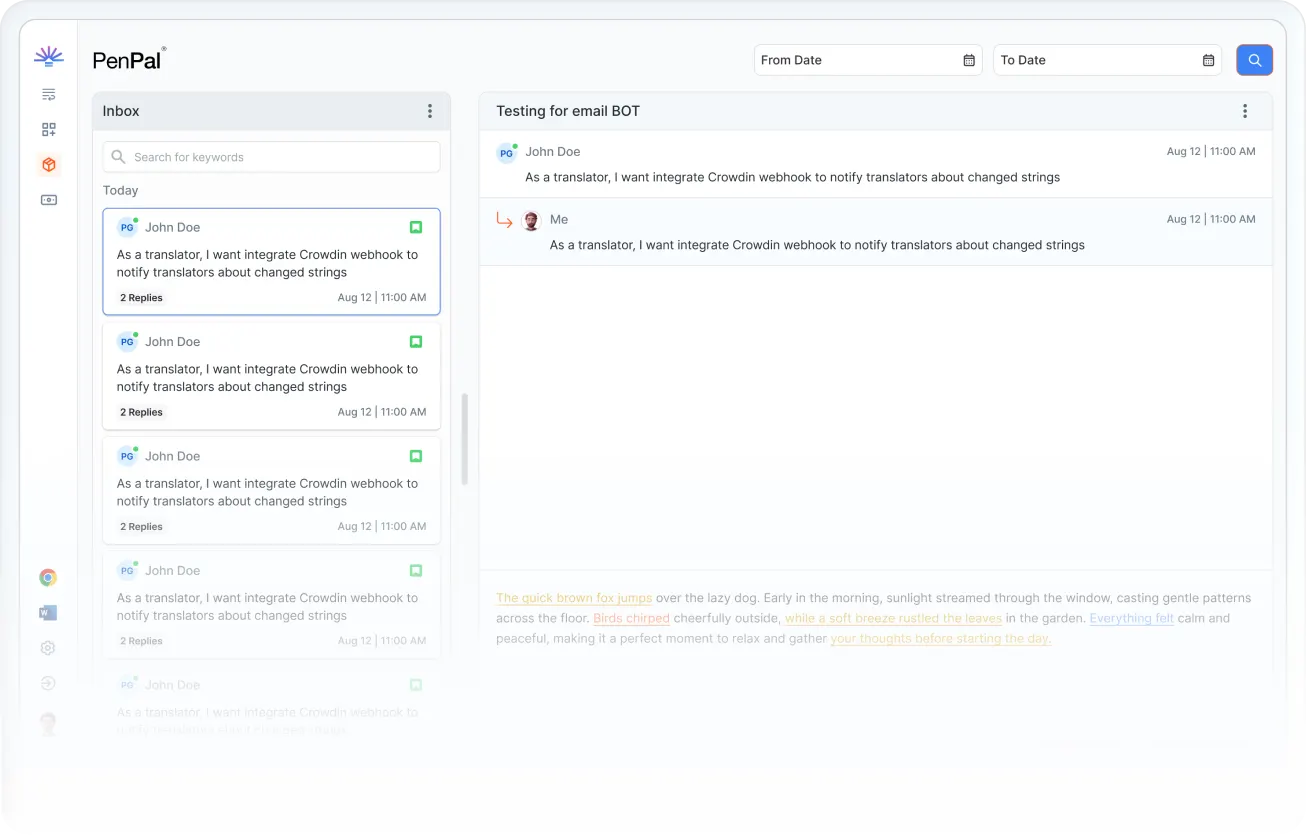Click the To Date field
This screenshot has width=1306, height=835.
1107,60
